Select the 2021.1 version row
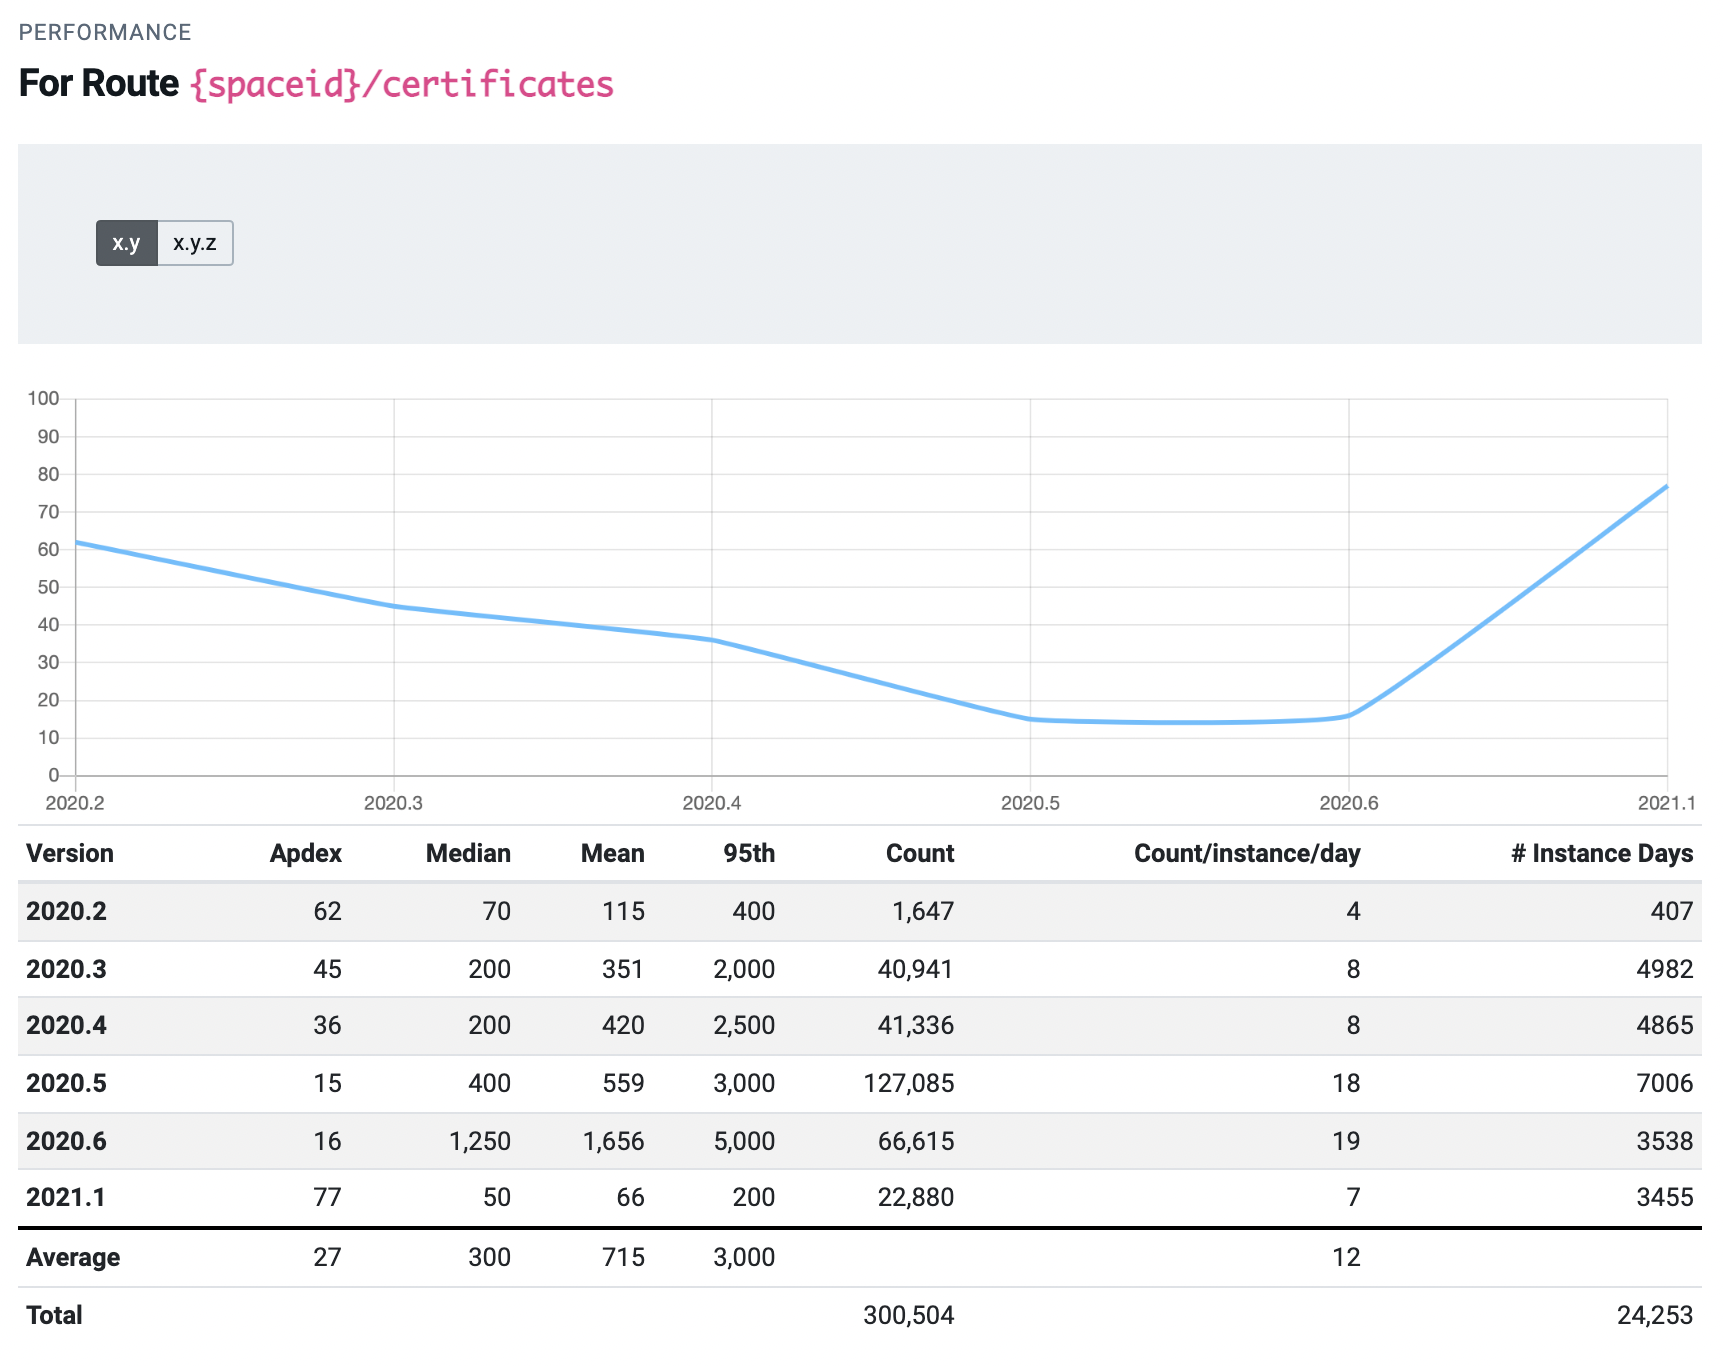 click(x=66, y=1197)
